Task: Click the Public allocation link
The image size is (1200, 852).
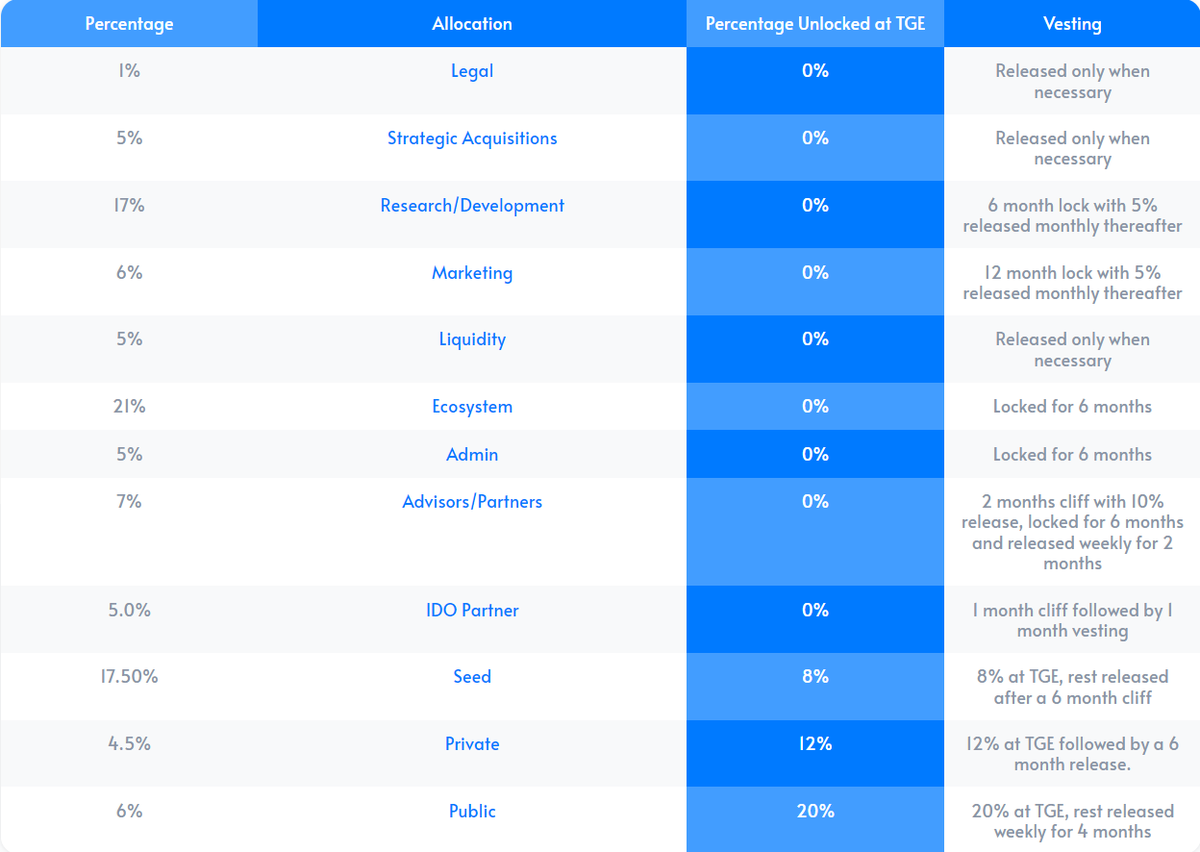Action: [472, 810]
